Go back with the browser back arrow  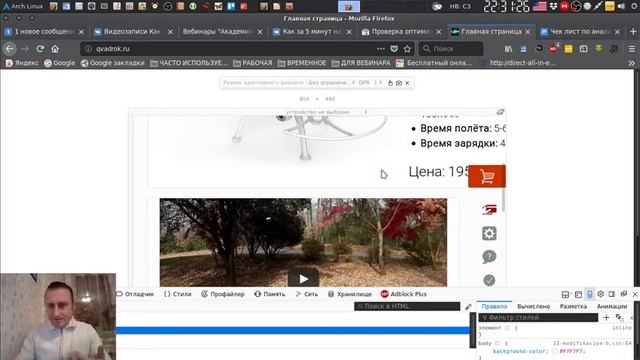pos(10,49)
